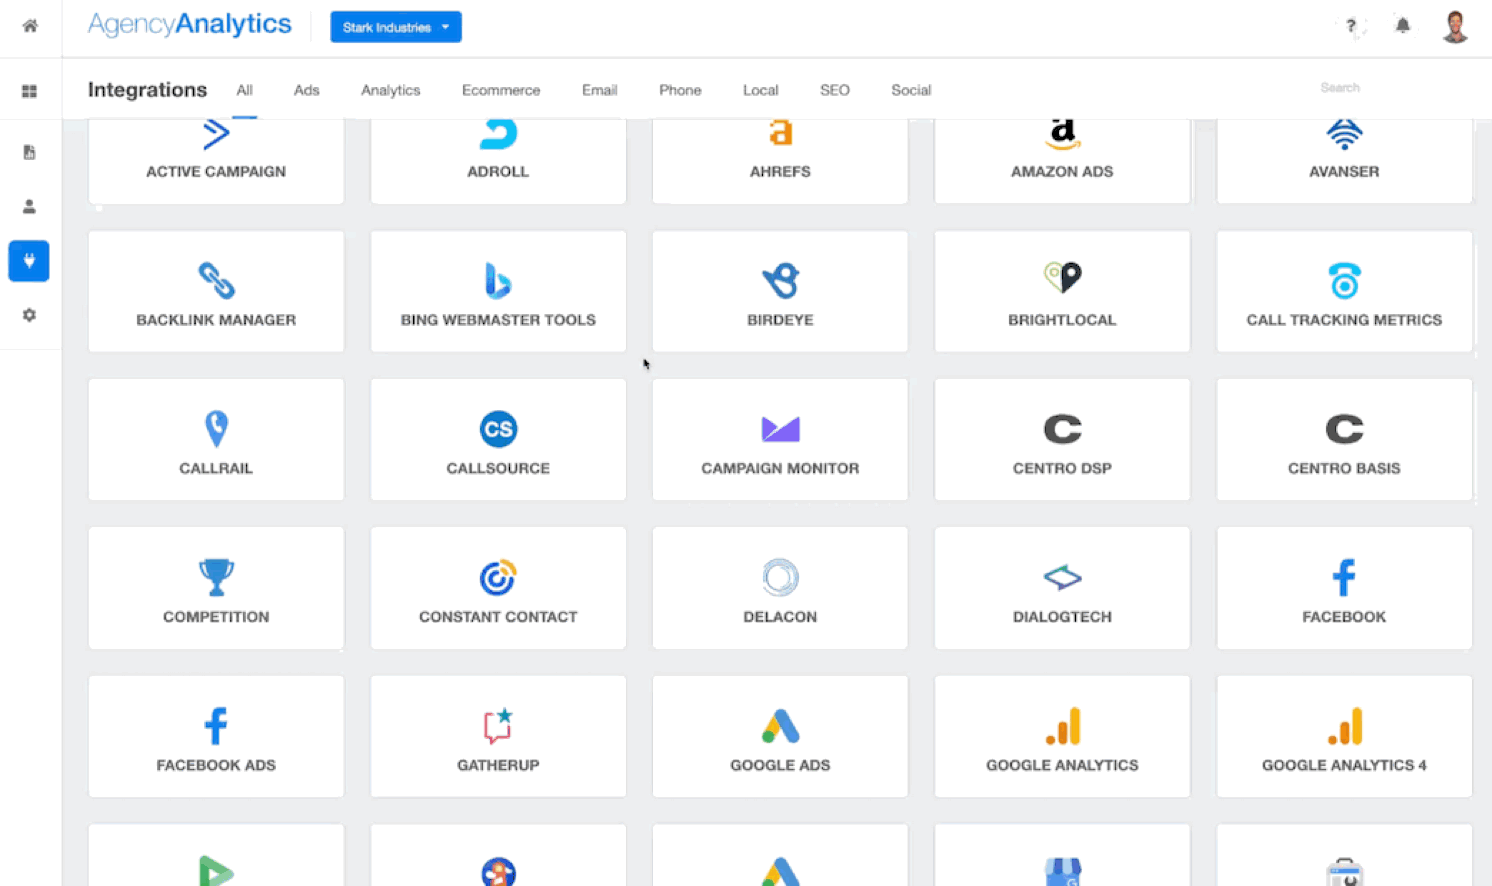Open the AgencyAnalytics logo link
Viewport: 1492px width, 886px height.
point(190,24)
